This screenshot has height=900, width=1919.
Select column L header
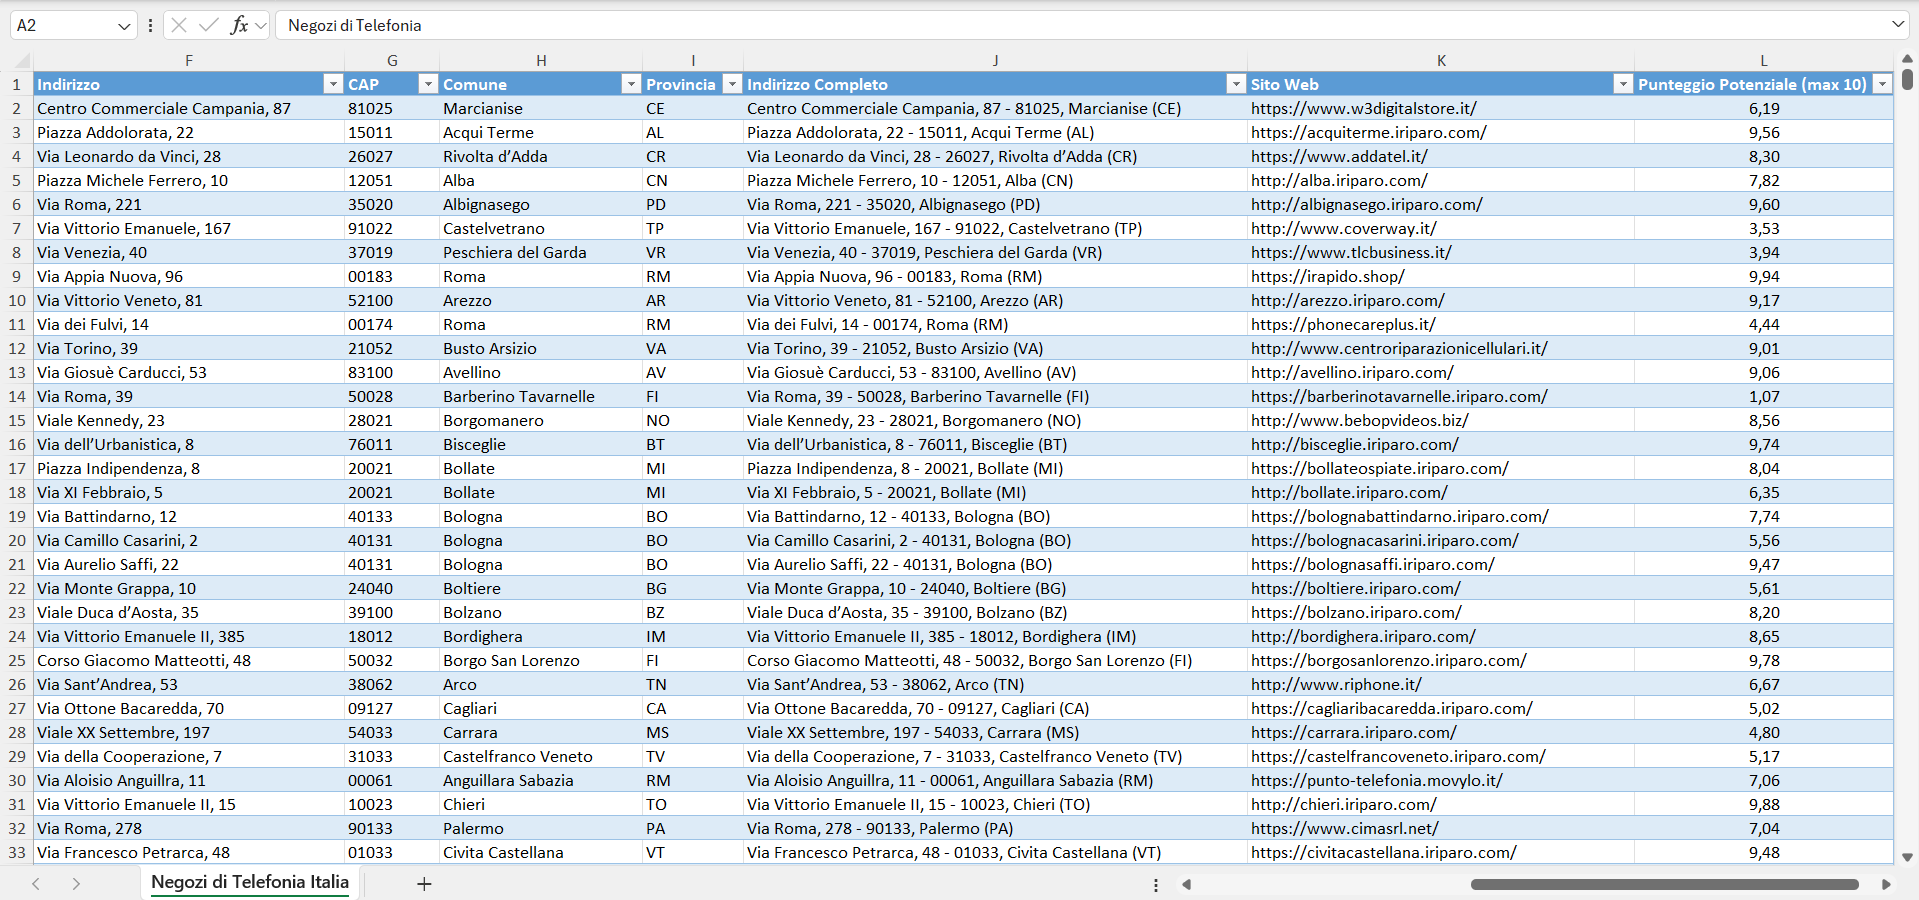(1764, 61)
